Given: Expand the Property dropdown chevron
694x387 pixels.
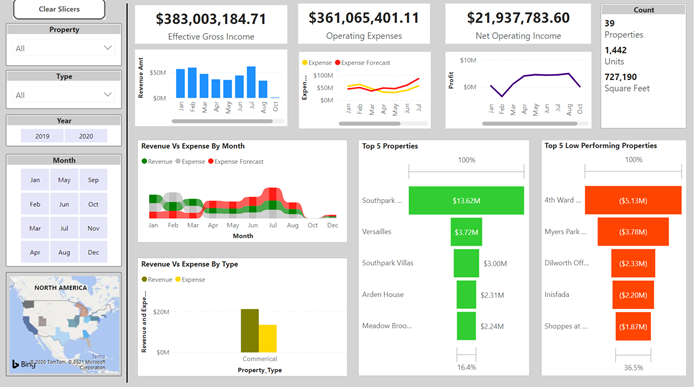Looking at the screenshot, I should pos(108,47).
